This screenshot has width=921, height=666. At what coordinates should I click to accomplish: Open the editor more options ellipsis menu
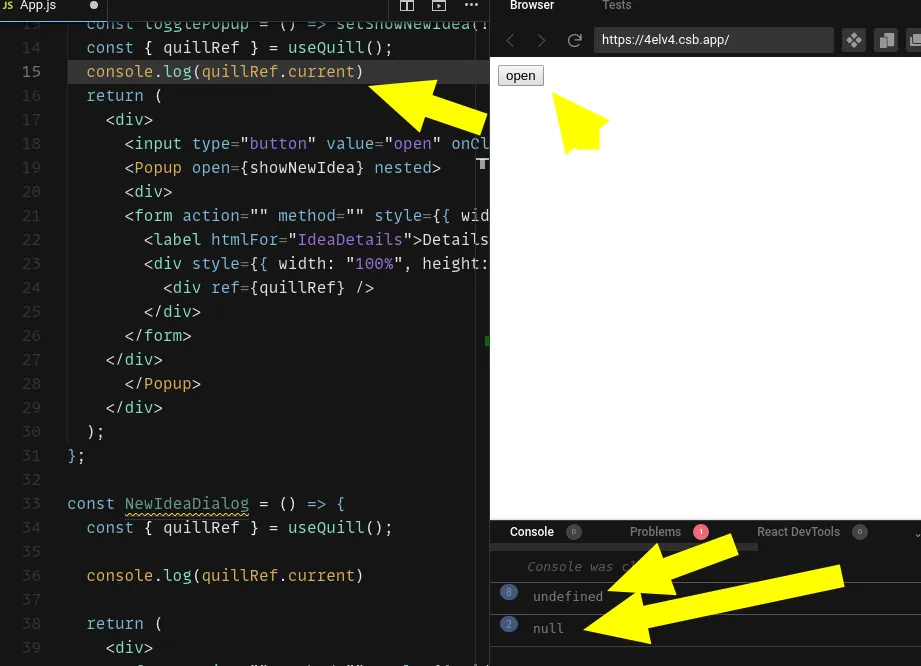point(471,5)
